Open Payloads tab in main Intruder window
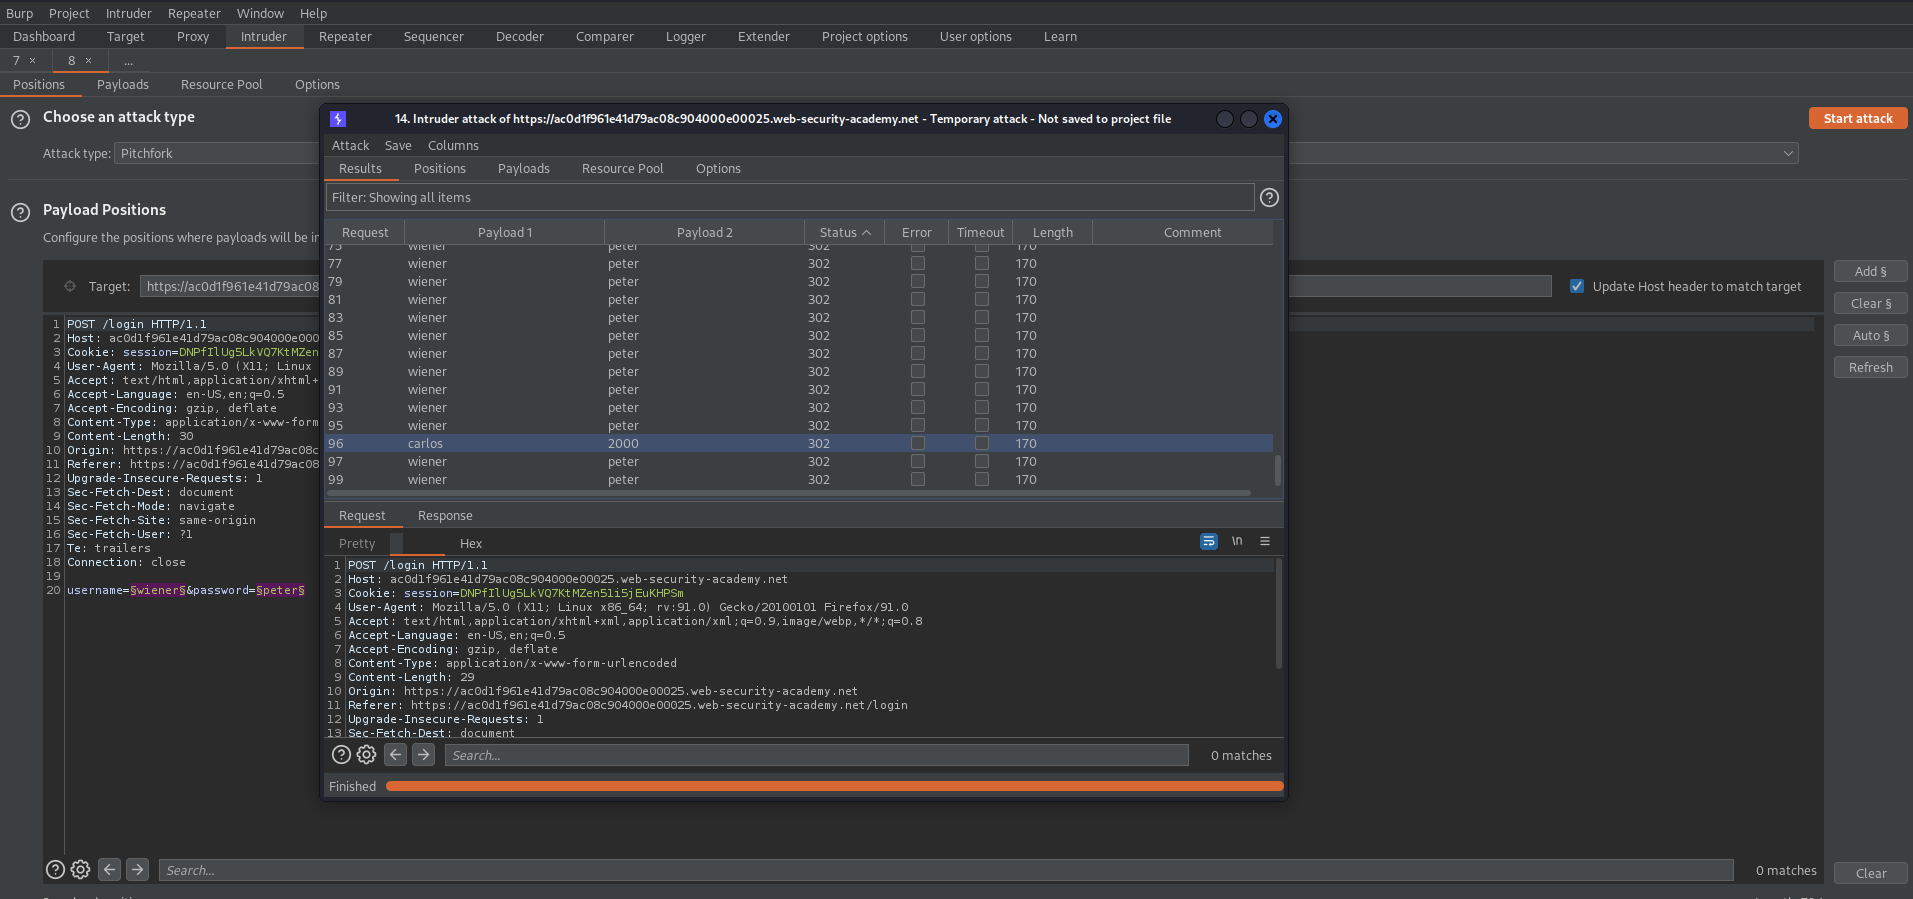 point(123,84)
